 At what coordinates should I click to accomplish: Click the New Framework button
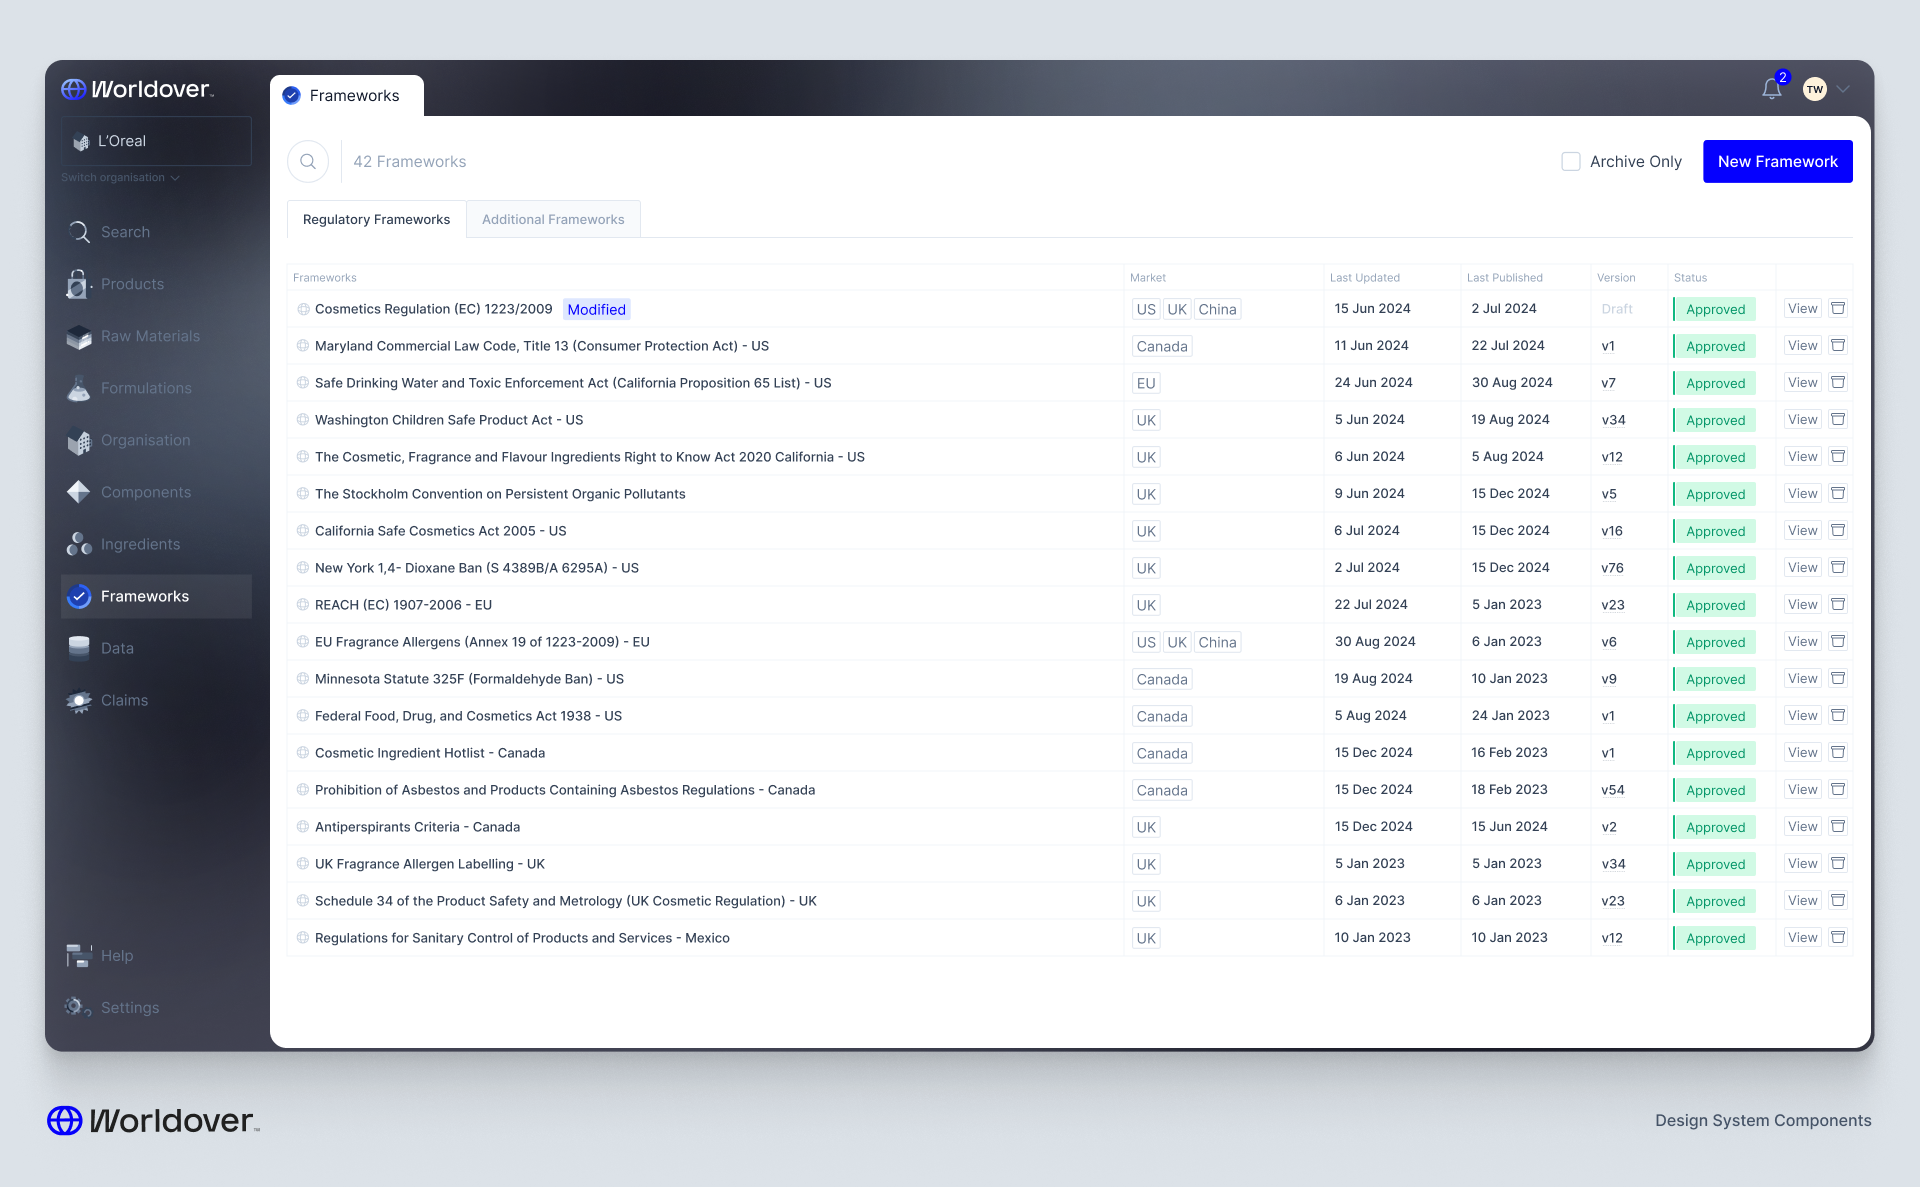1777,162
